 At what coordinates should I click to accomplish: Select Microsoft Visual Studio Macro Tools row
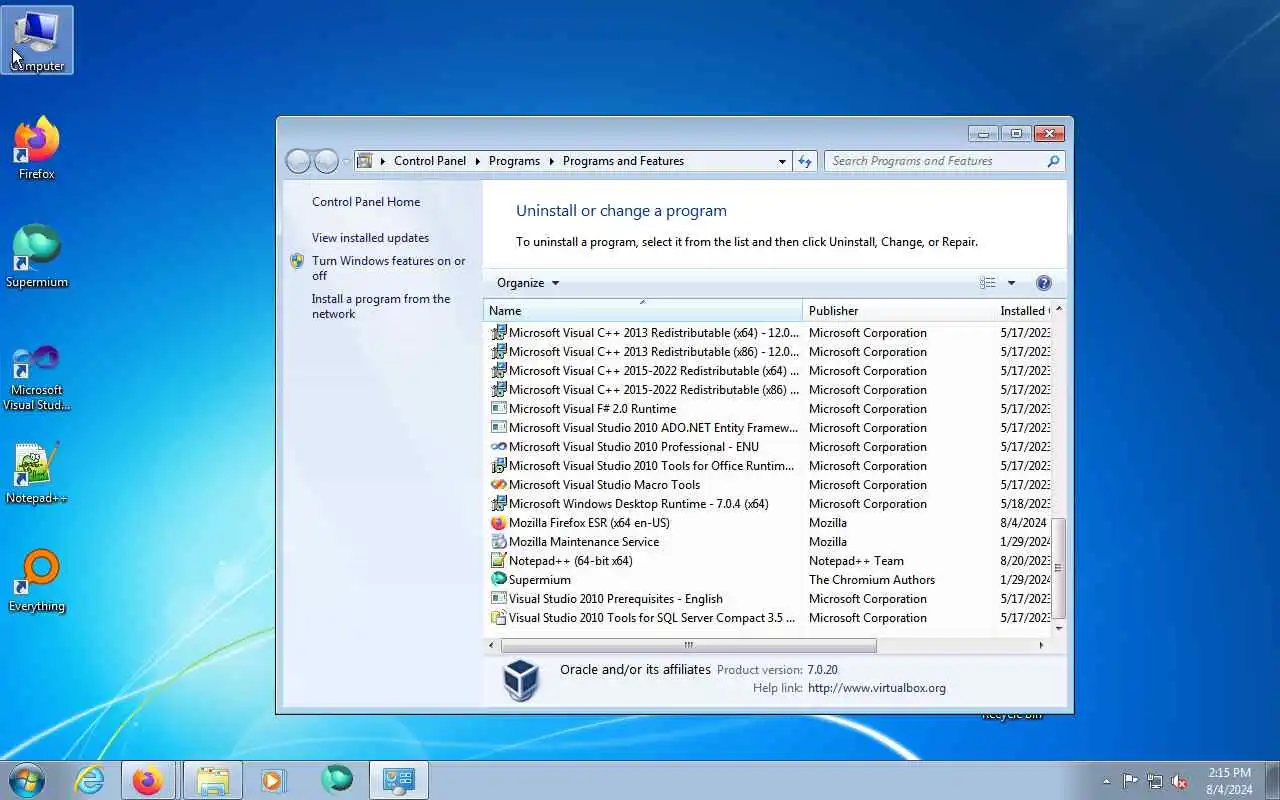point(769,485)
